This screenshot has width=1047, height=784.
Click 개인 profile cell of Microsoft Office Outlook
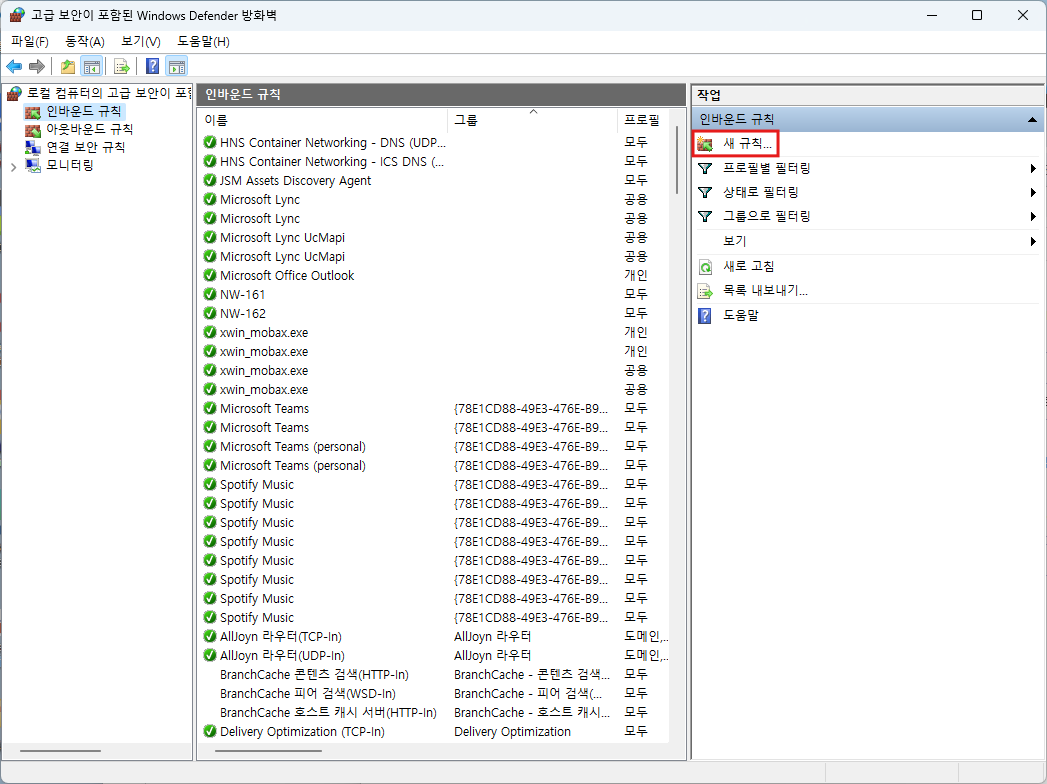coord(636,275)
